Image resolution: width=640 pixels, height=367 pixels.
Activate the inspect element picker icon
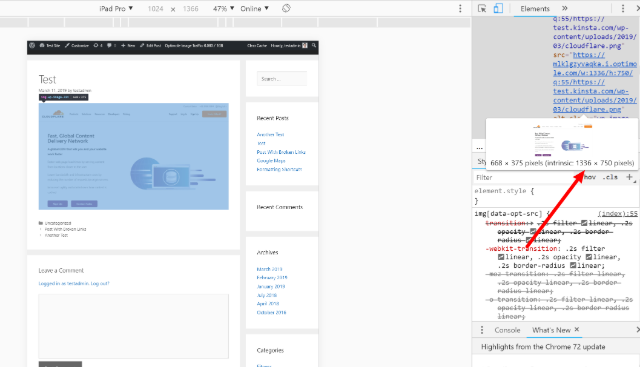(x=482, y=9)
